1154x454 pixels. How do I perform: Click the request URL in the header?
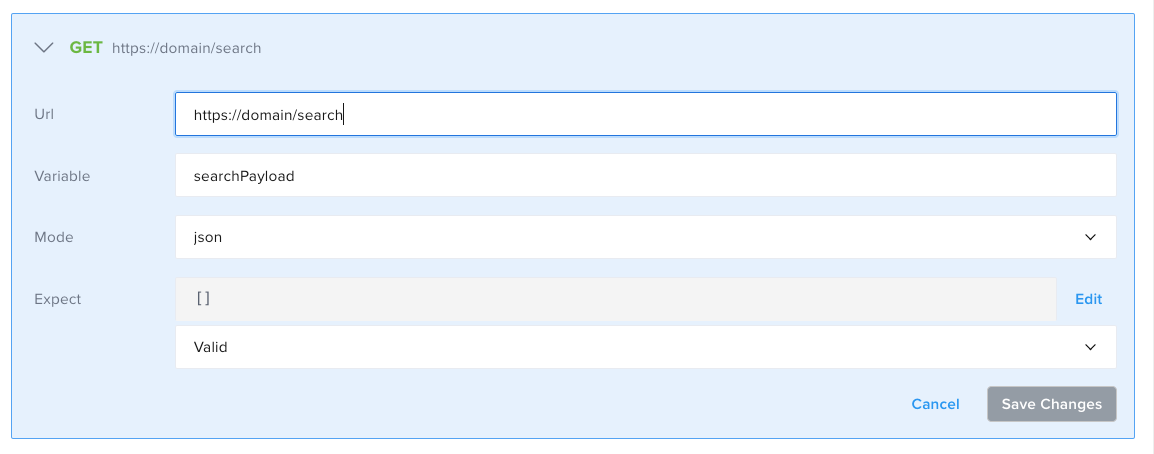coord(186,48)
